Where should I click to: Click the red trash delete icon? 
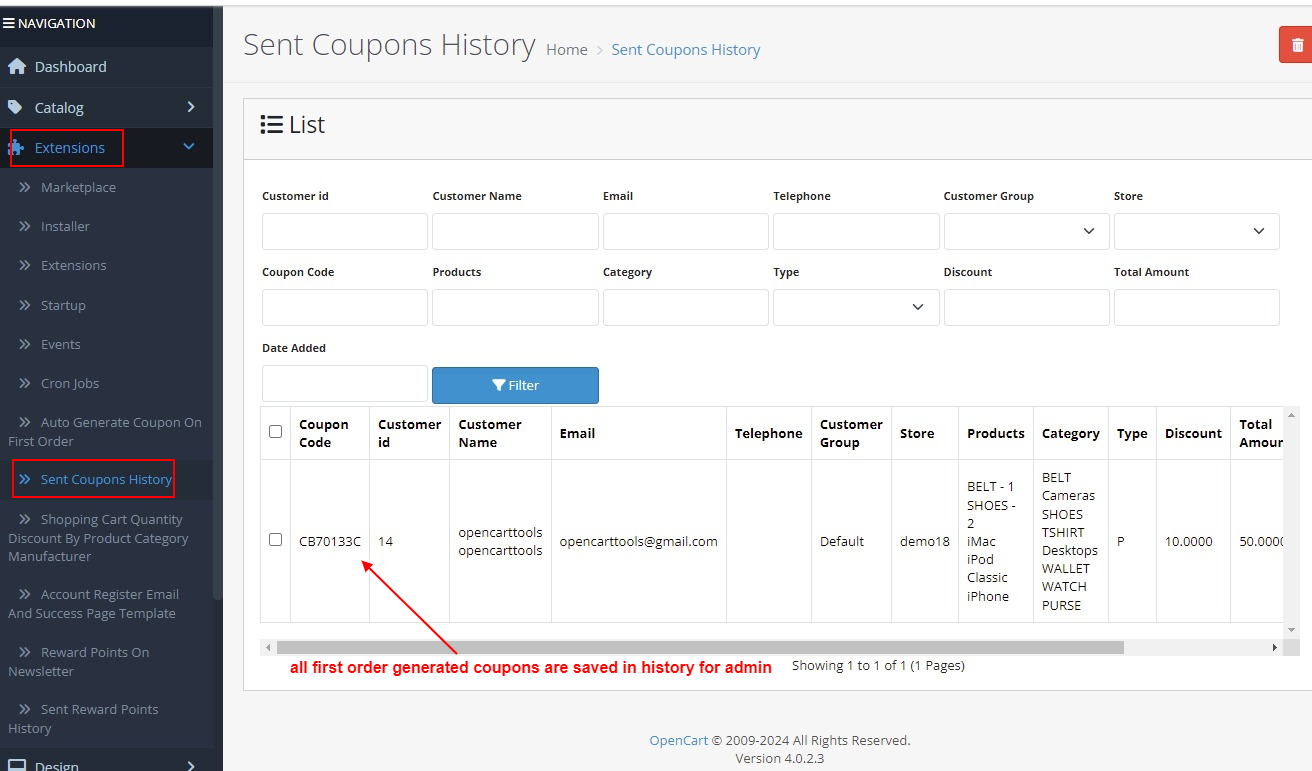click(1297, 45)
